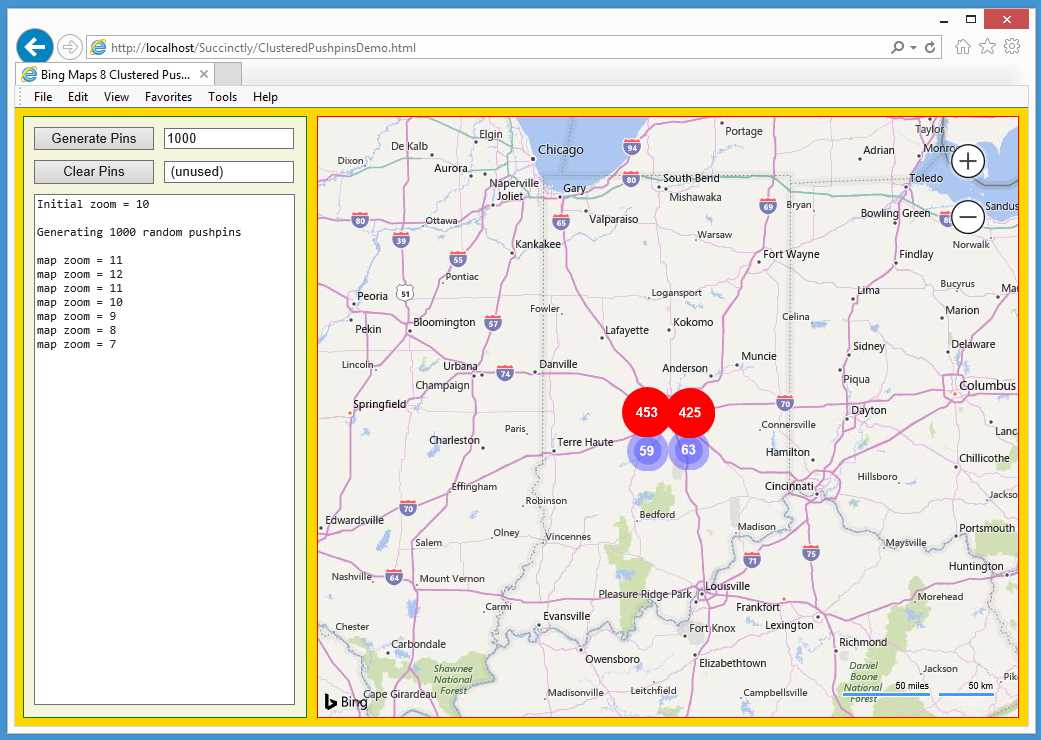Viewport: 1041px width, 740px height.
Task: Maximize the browser window
Action: point(971,19)
